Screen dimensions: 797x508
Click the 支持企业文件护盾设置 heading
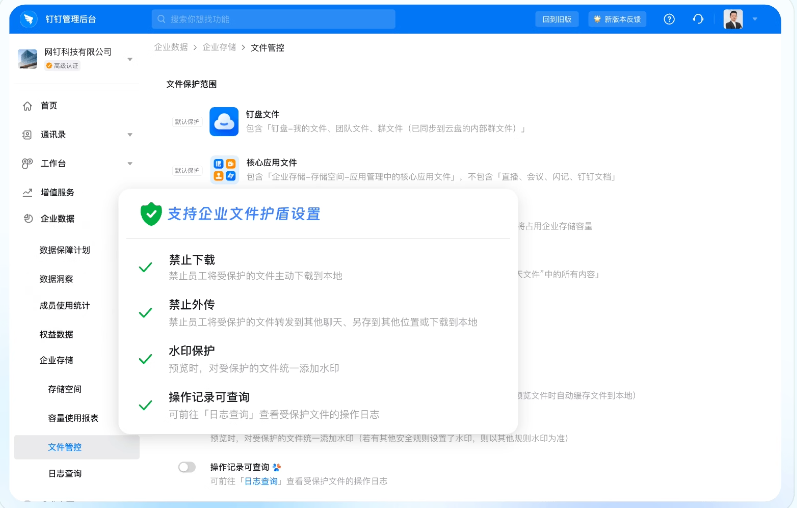coord(244,214)
